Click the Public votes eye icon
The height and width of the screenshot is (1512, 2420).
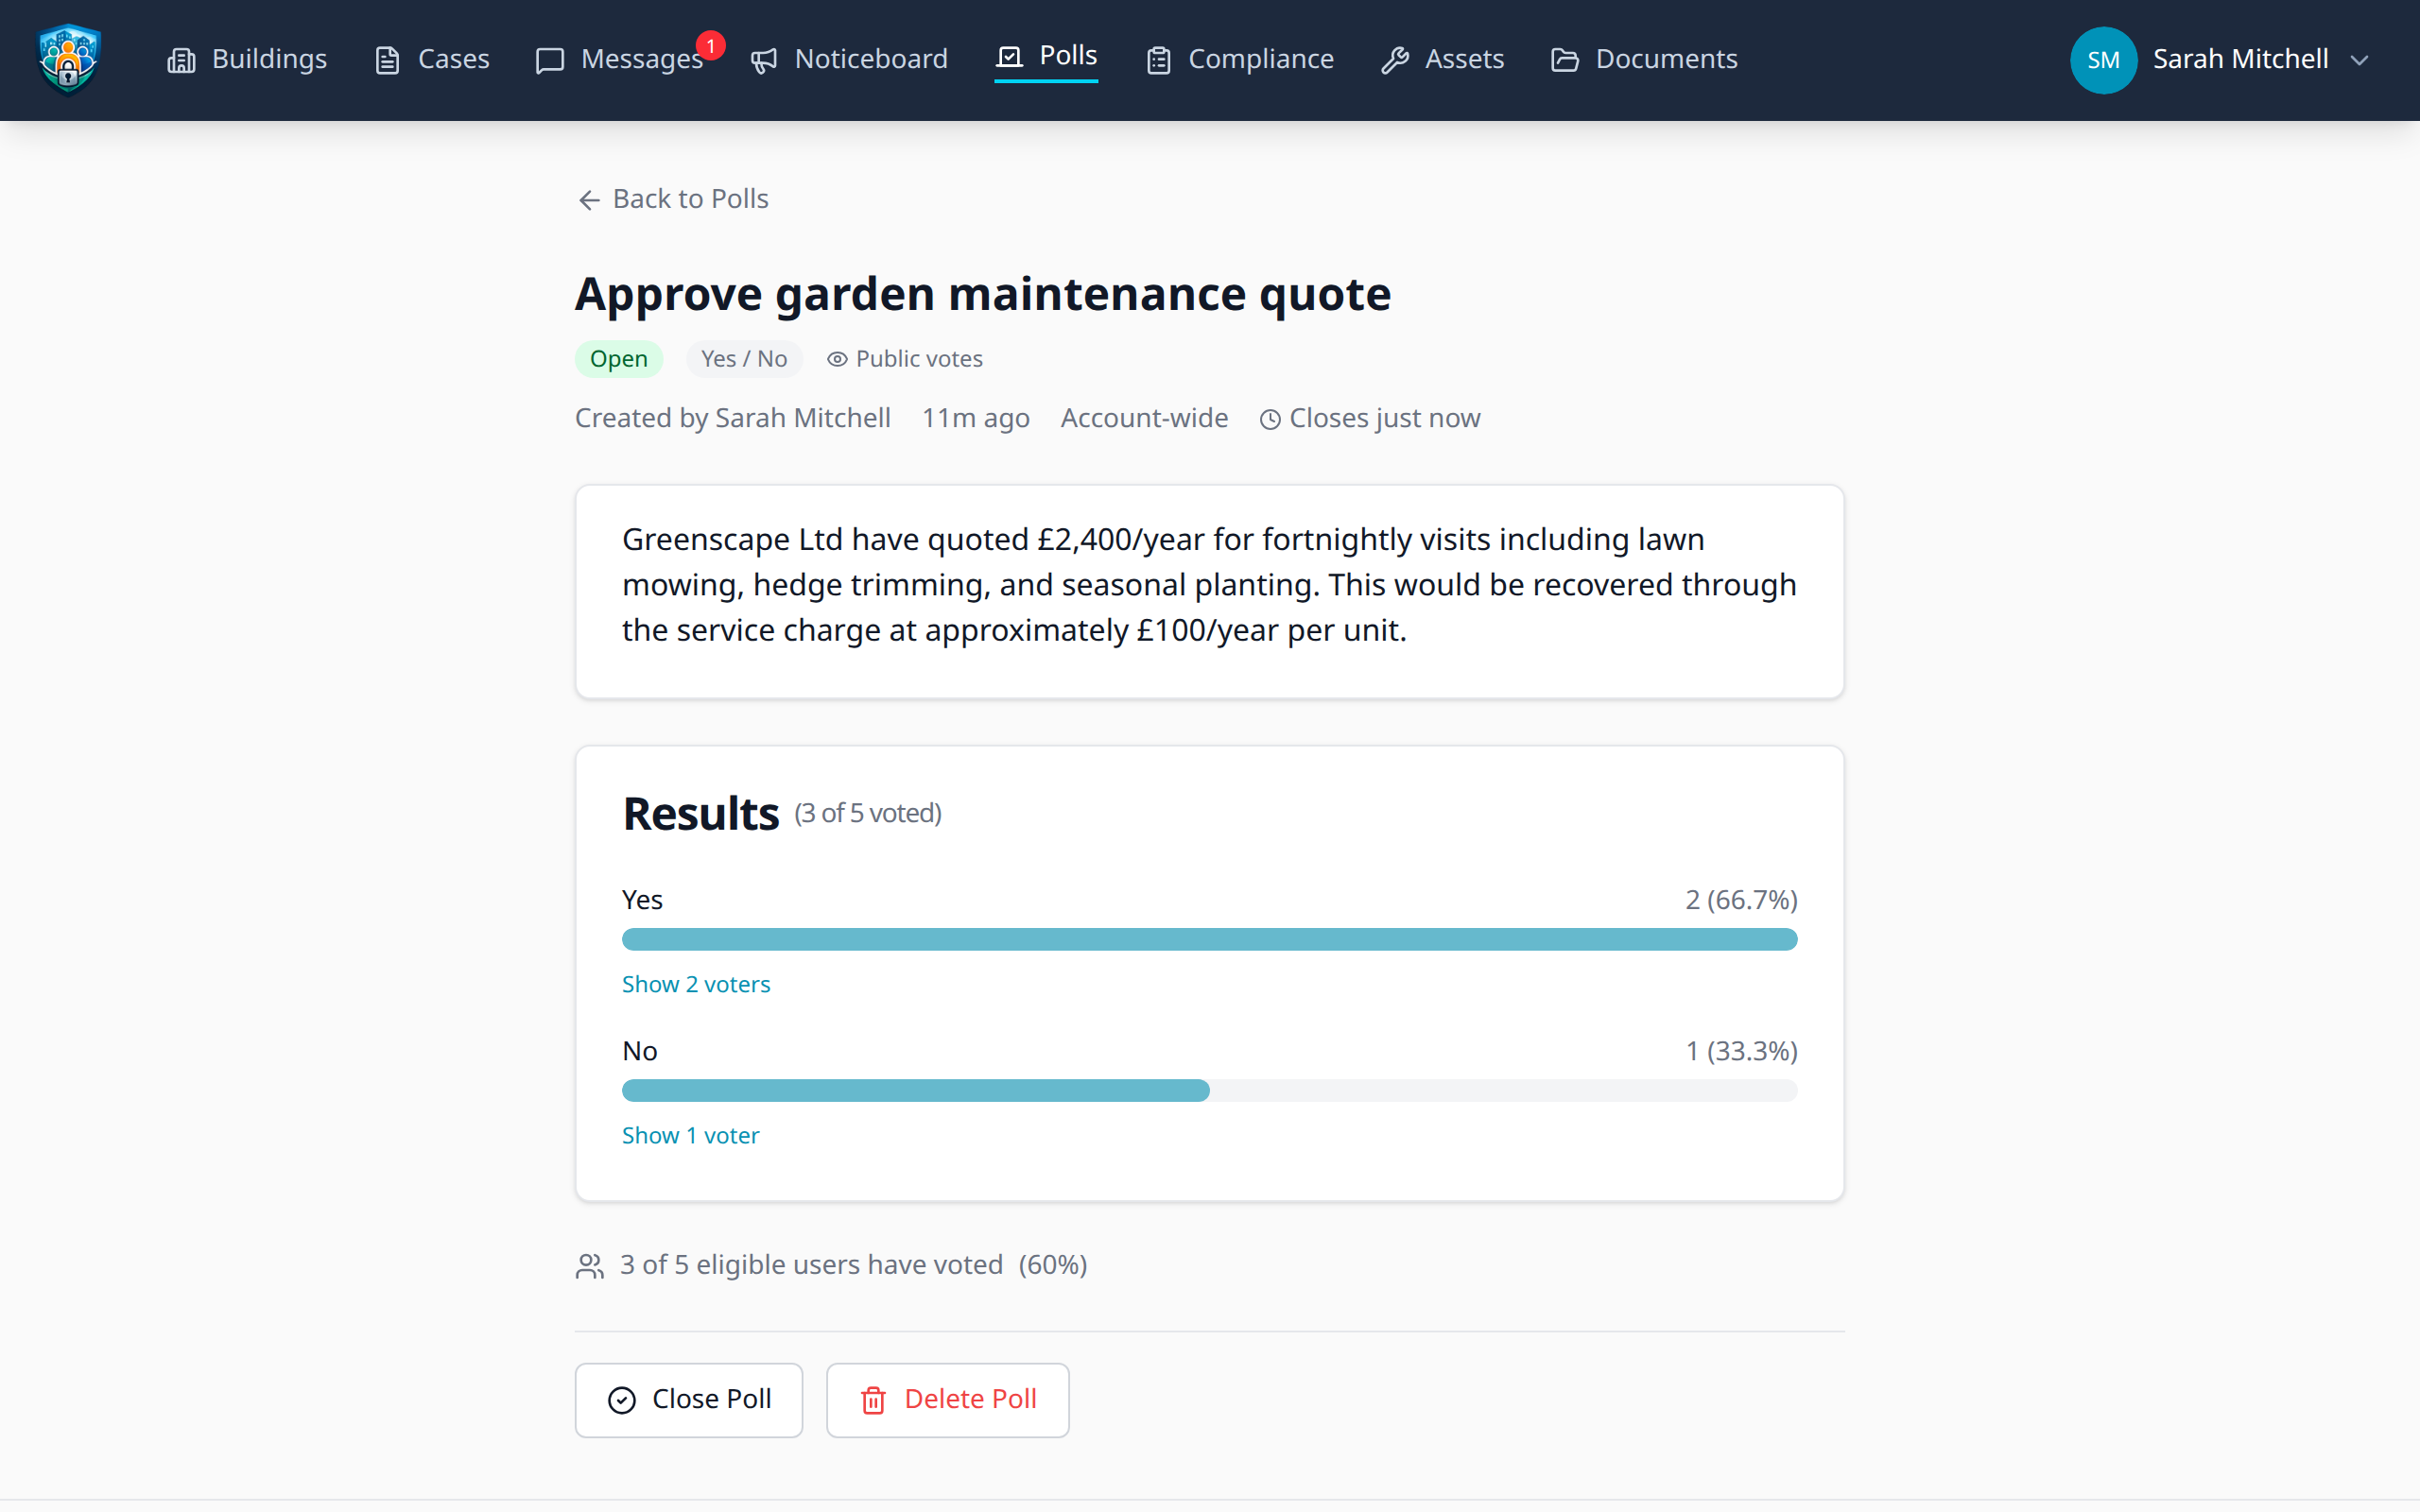(837, 359)
